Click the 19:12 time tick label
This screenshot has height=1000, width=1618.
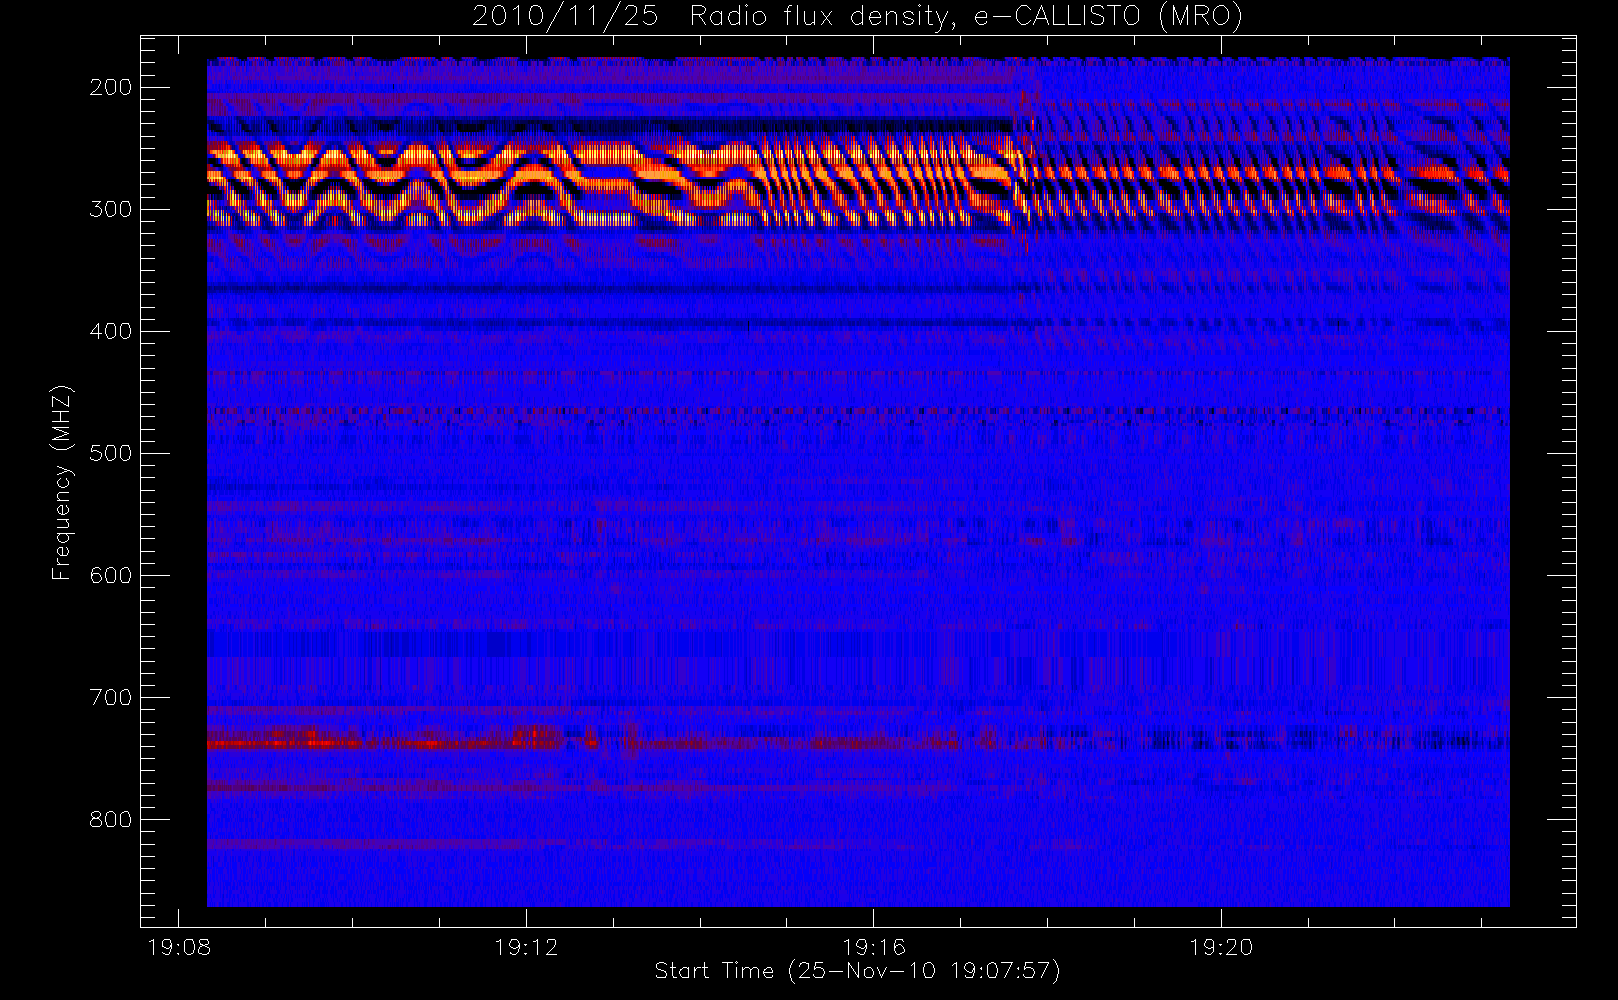pyautogui.click(x=526, y=947)
